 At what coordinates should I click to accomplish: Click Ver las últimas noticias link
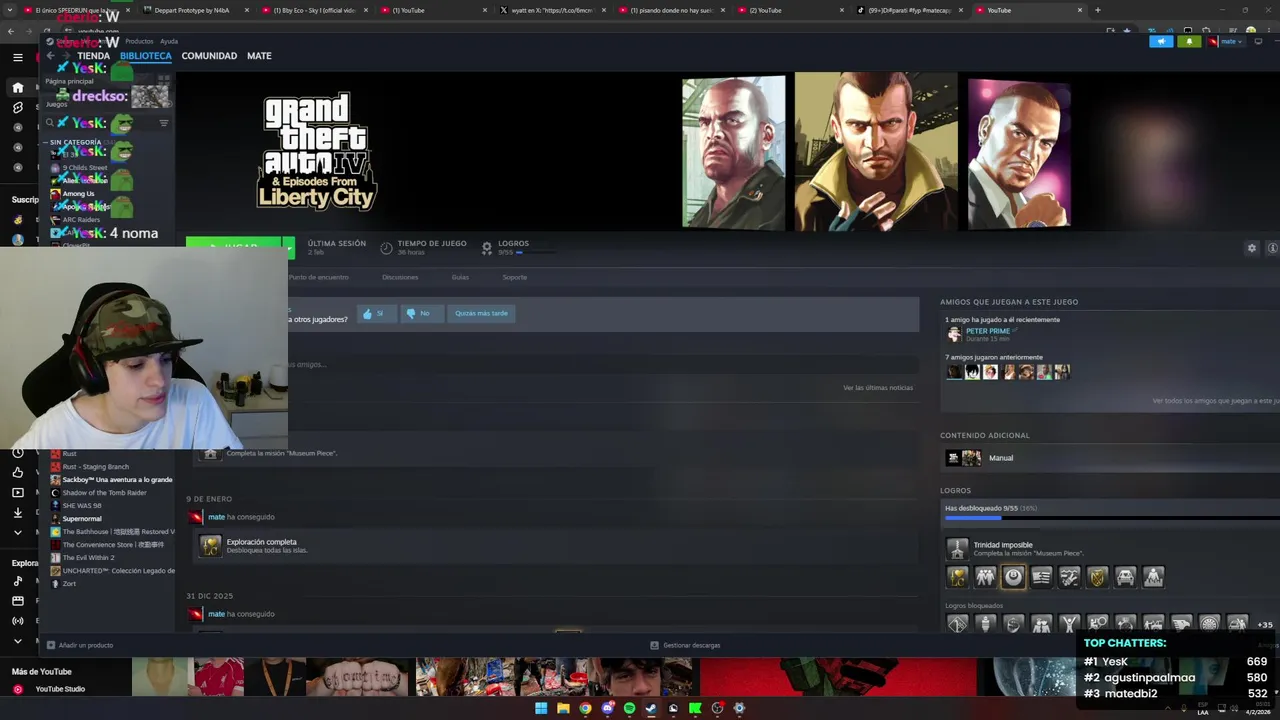click(x=878, y=388)
